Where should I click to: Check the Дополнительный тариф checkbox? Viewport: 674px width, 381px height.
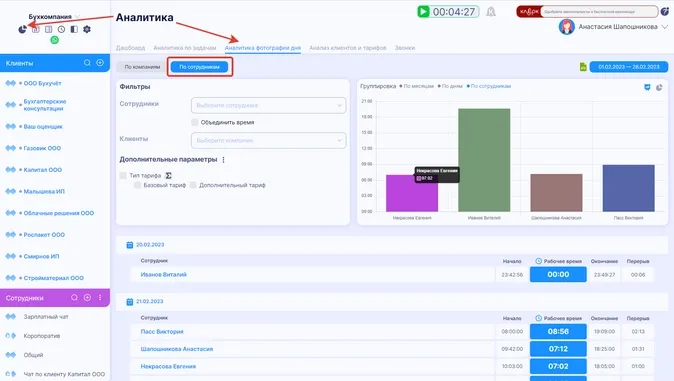click(193, 185)
